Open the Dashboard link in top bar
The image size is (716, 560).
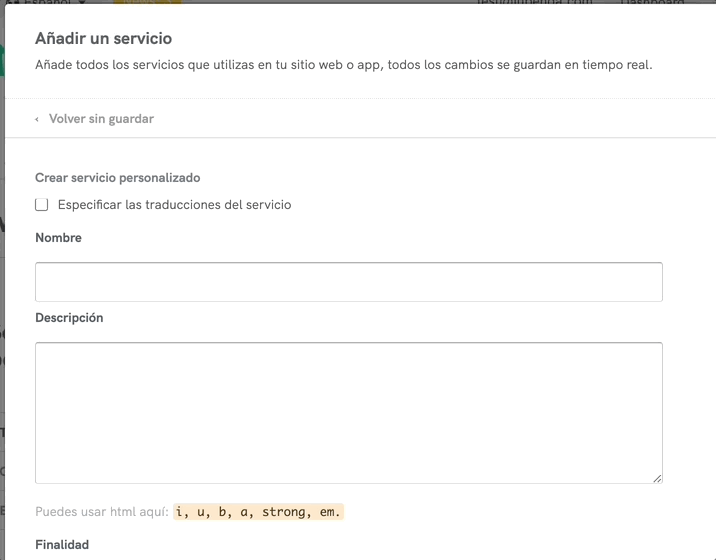(x=652, y=3)
